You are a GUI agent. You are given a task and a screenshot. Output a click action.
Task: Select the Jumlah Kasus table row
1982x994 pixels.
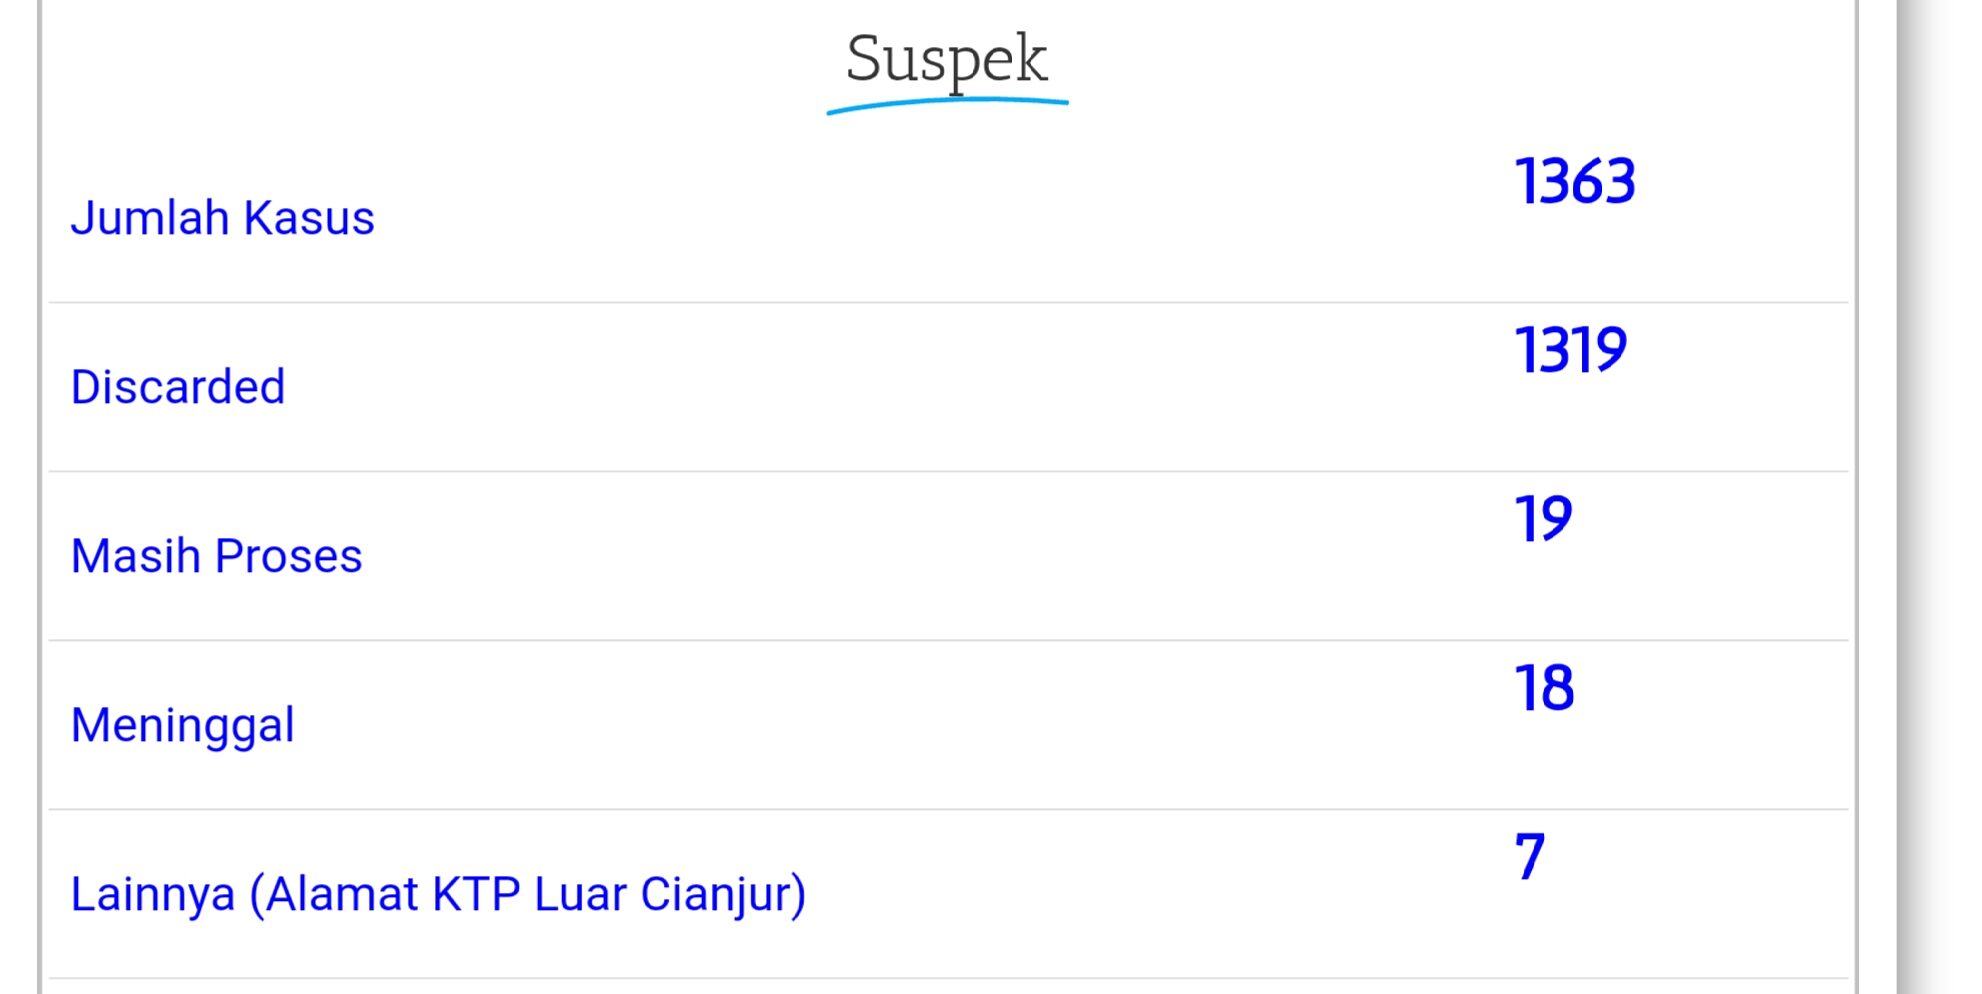(x=948, y=218)
